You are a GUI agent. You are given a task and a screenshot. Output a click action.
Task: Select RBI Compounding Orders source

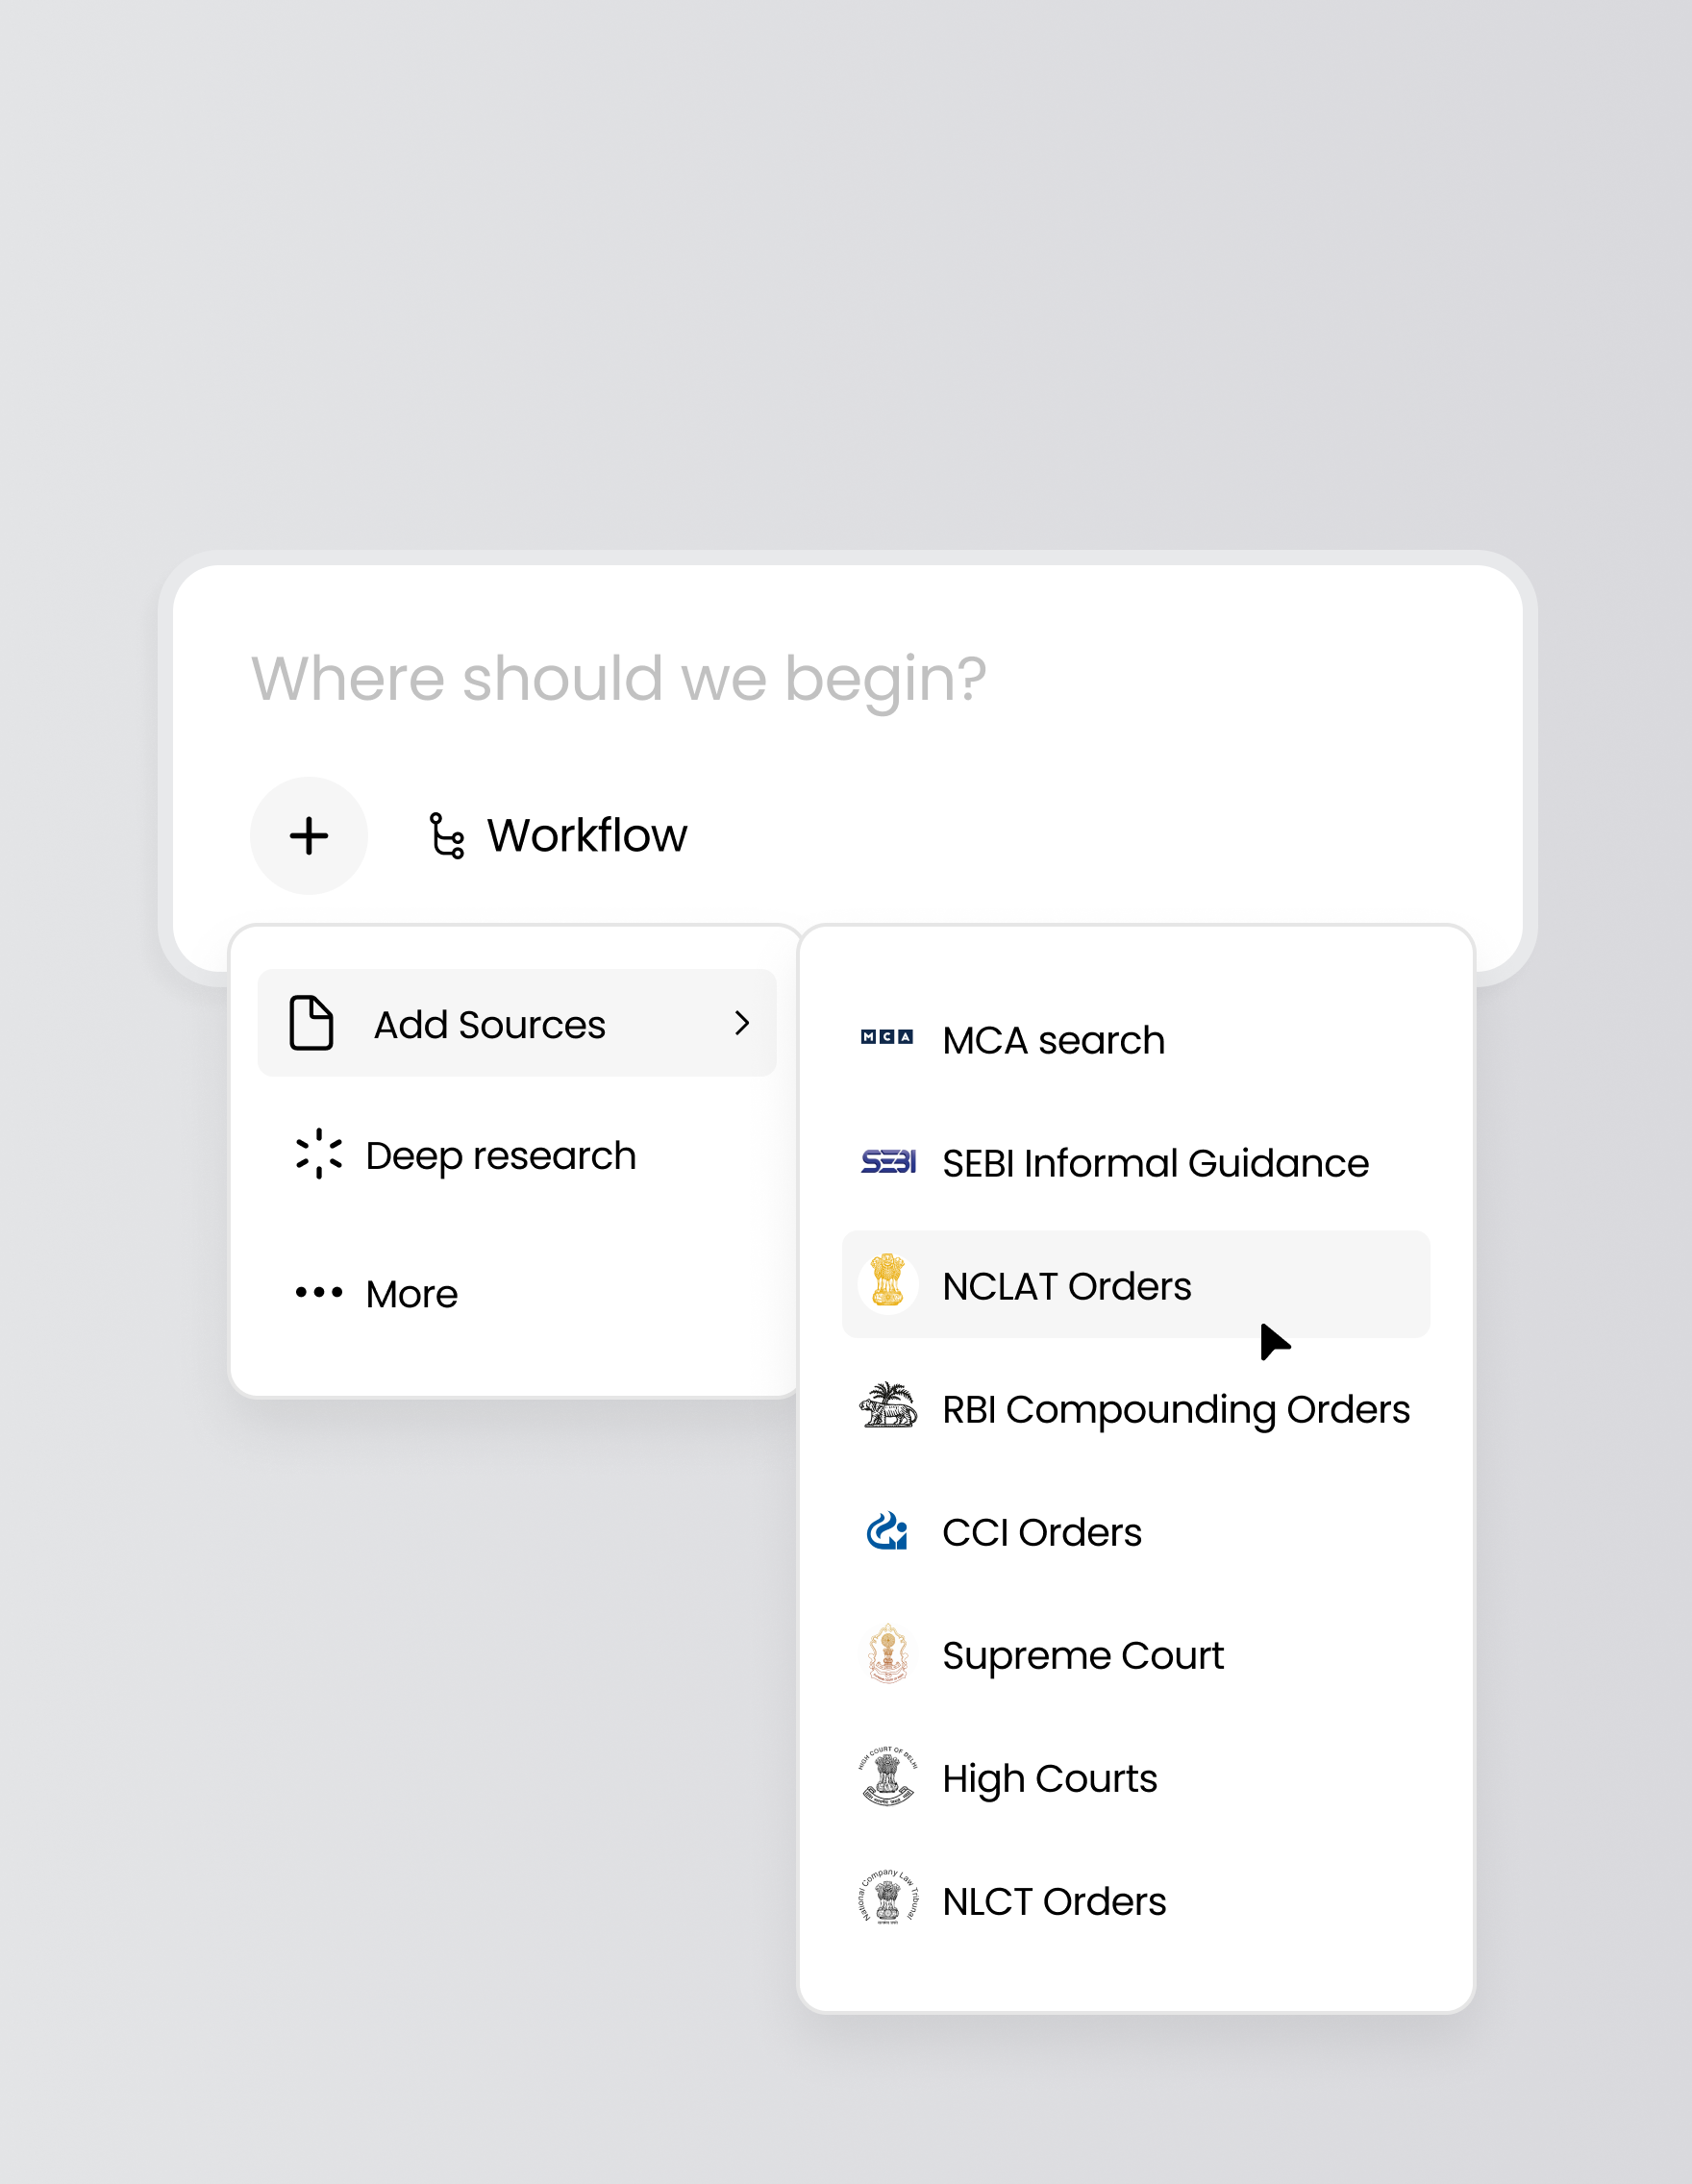pyautogui.click(x=1136, y=1409)
